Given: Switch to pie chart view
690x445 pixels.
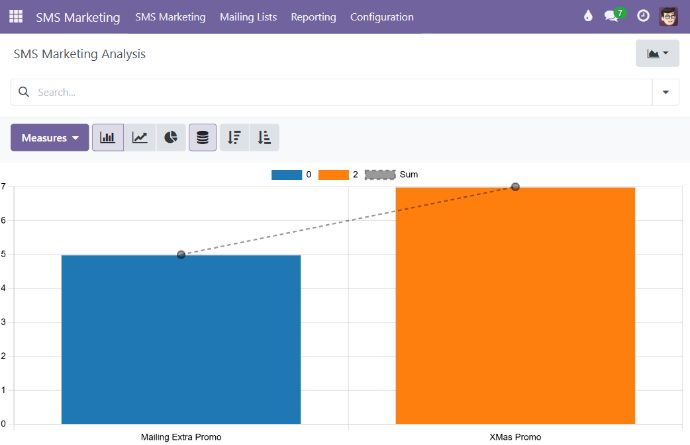Looking at the screenshot, I should pyautogui.click(x=171, y=138).
